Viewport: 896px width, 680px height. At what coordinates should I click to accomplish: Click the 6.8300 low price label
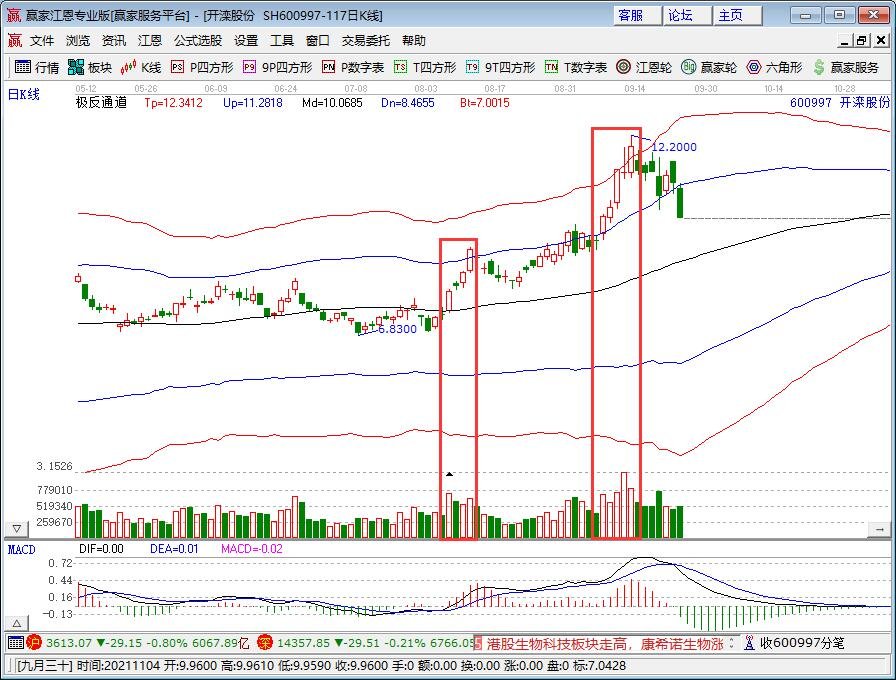point(397,329)
